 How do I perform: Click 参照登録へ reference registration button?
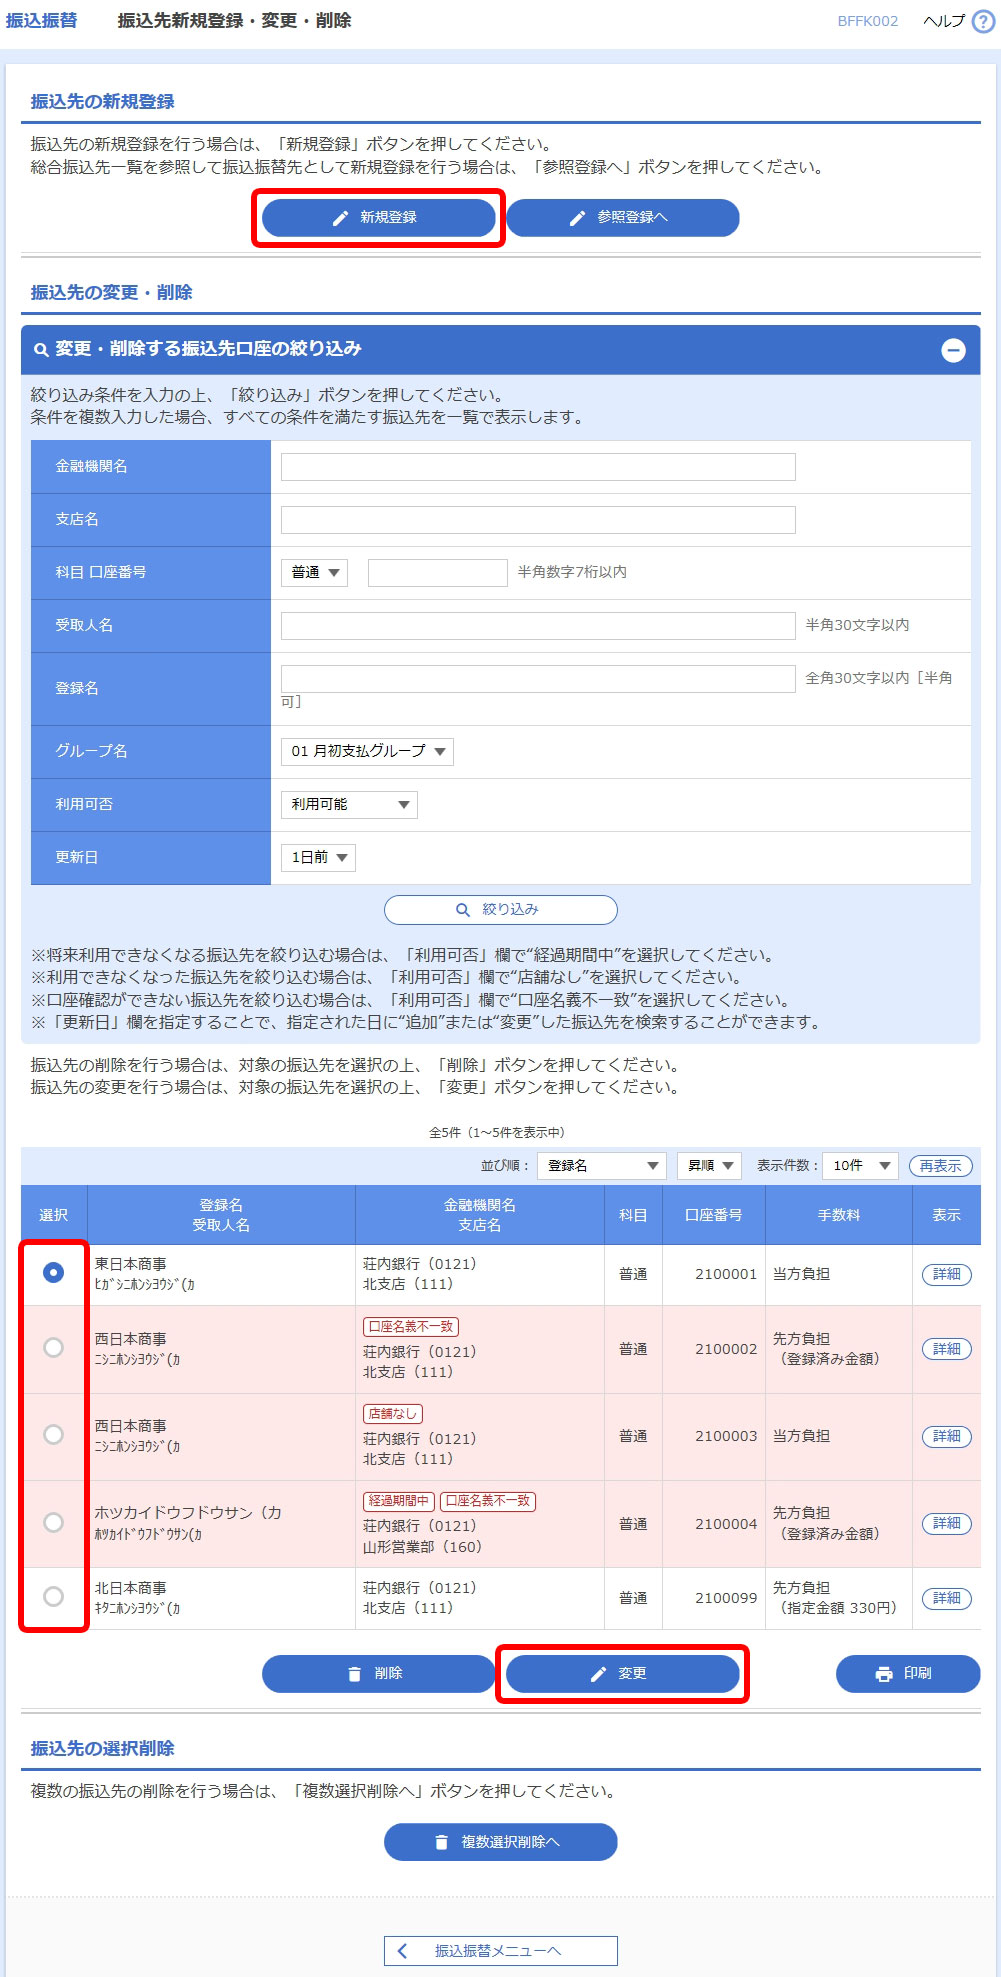(x=623, y=218)
